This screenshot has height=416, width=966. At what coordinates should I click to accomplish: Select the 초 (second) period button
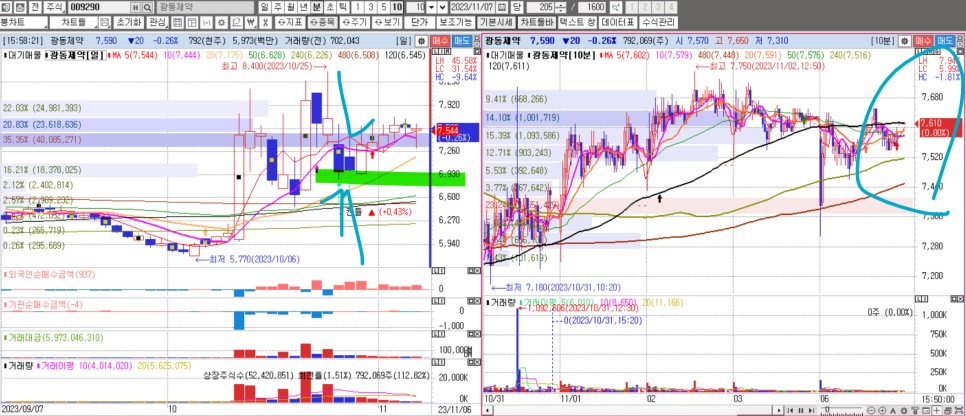(330, 7)
